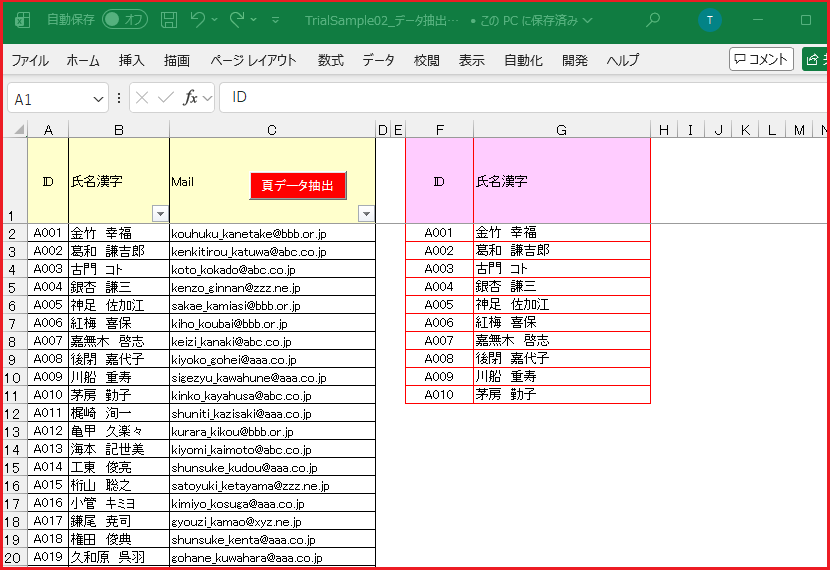Open the 自動化 tab

(524, 60)
